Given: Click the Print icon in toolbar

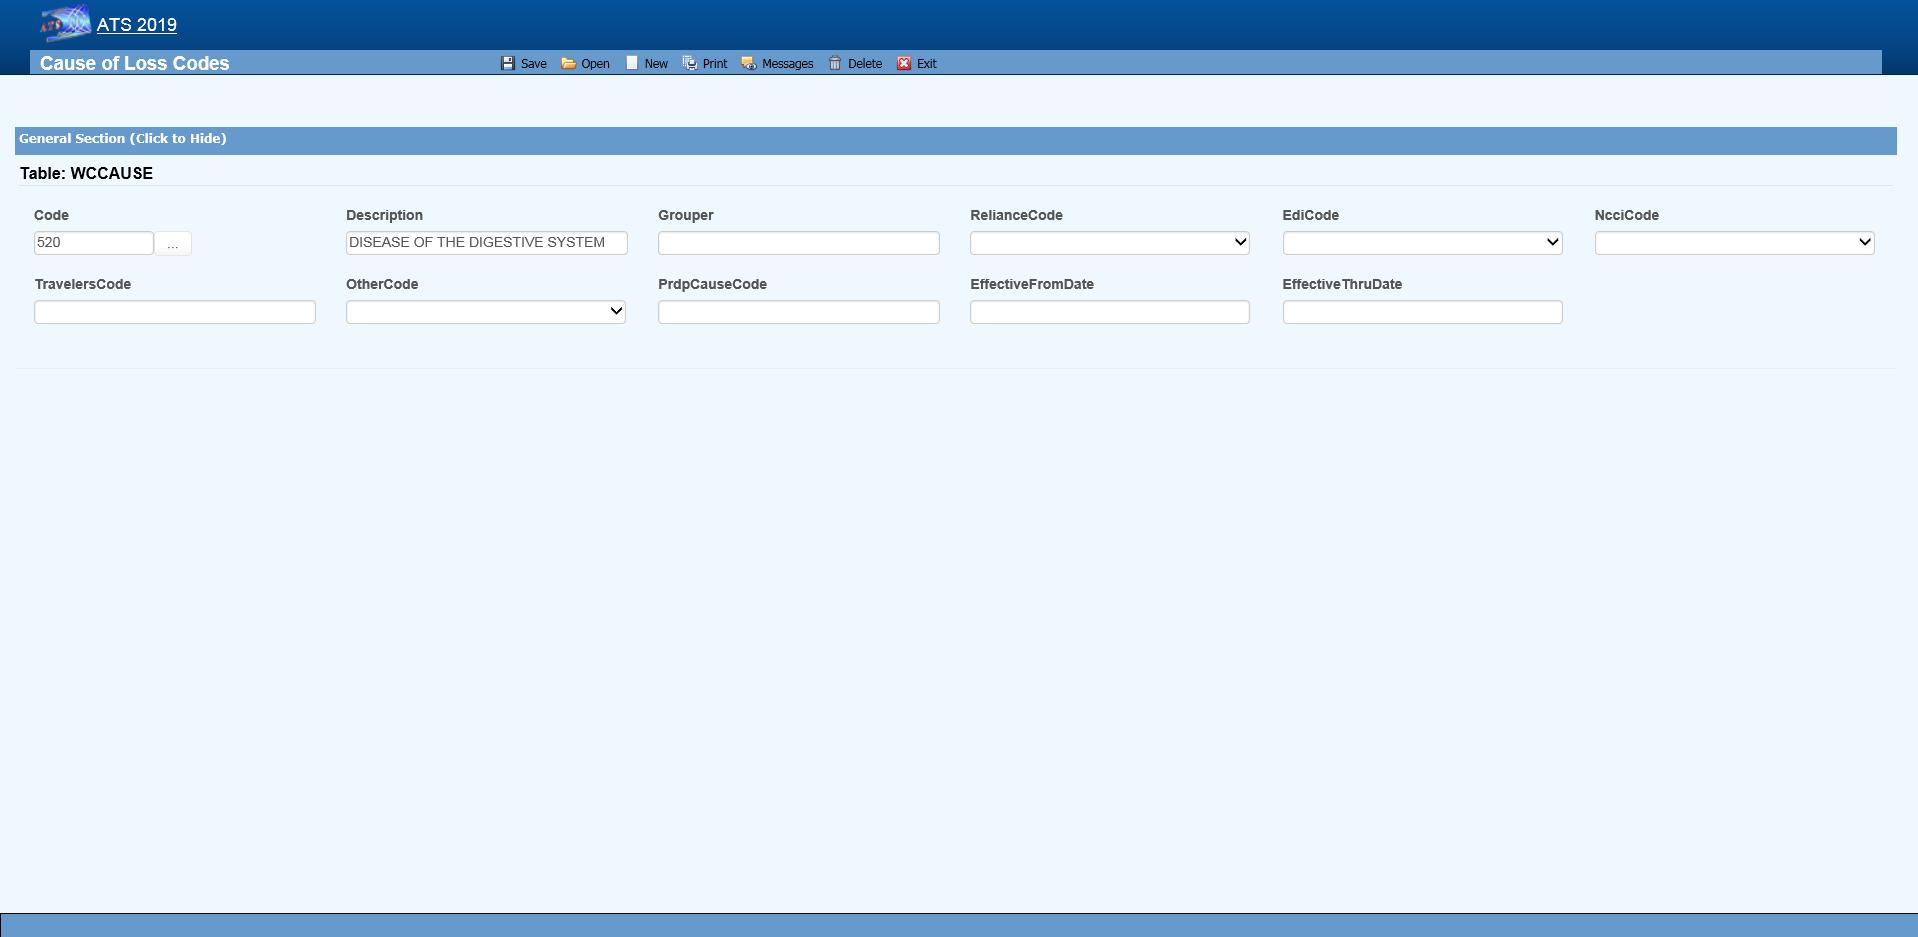Looking at the screenshot, I should (690, 63).
